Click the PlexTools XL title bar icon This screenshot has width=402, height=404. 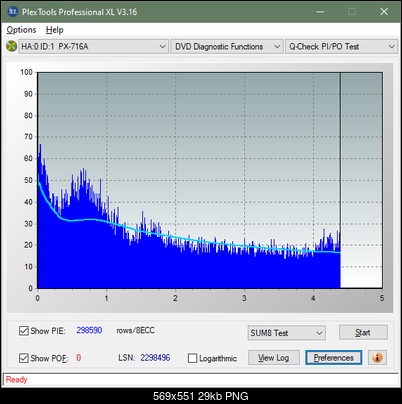tap(12, 12)
